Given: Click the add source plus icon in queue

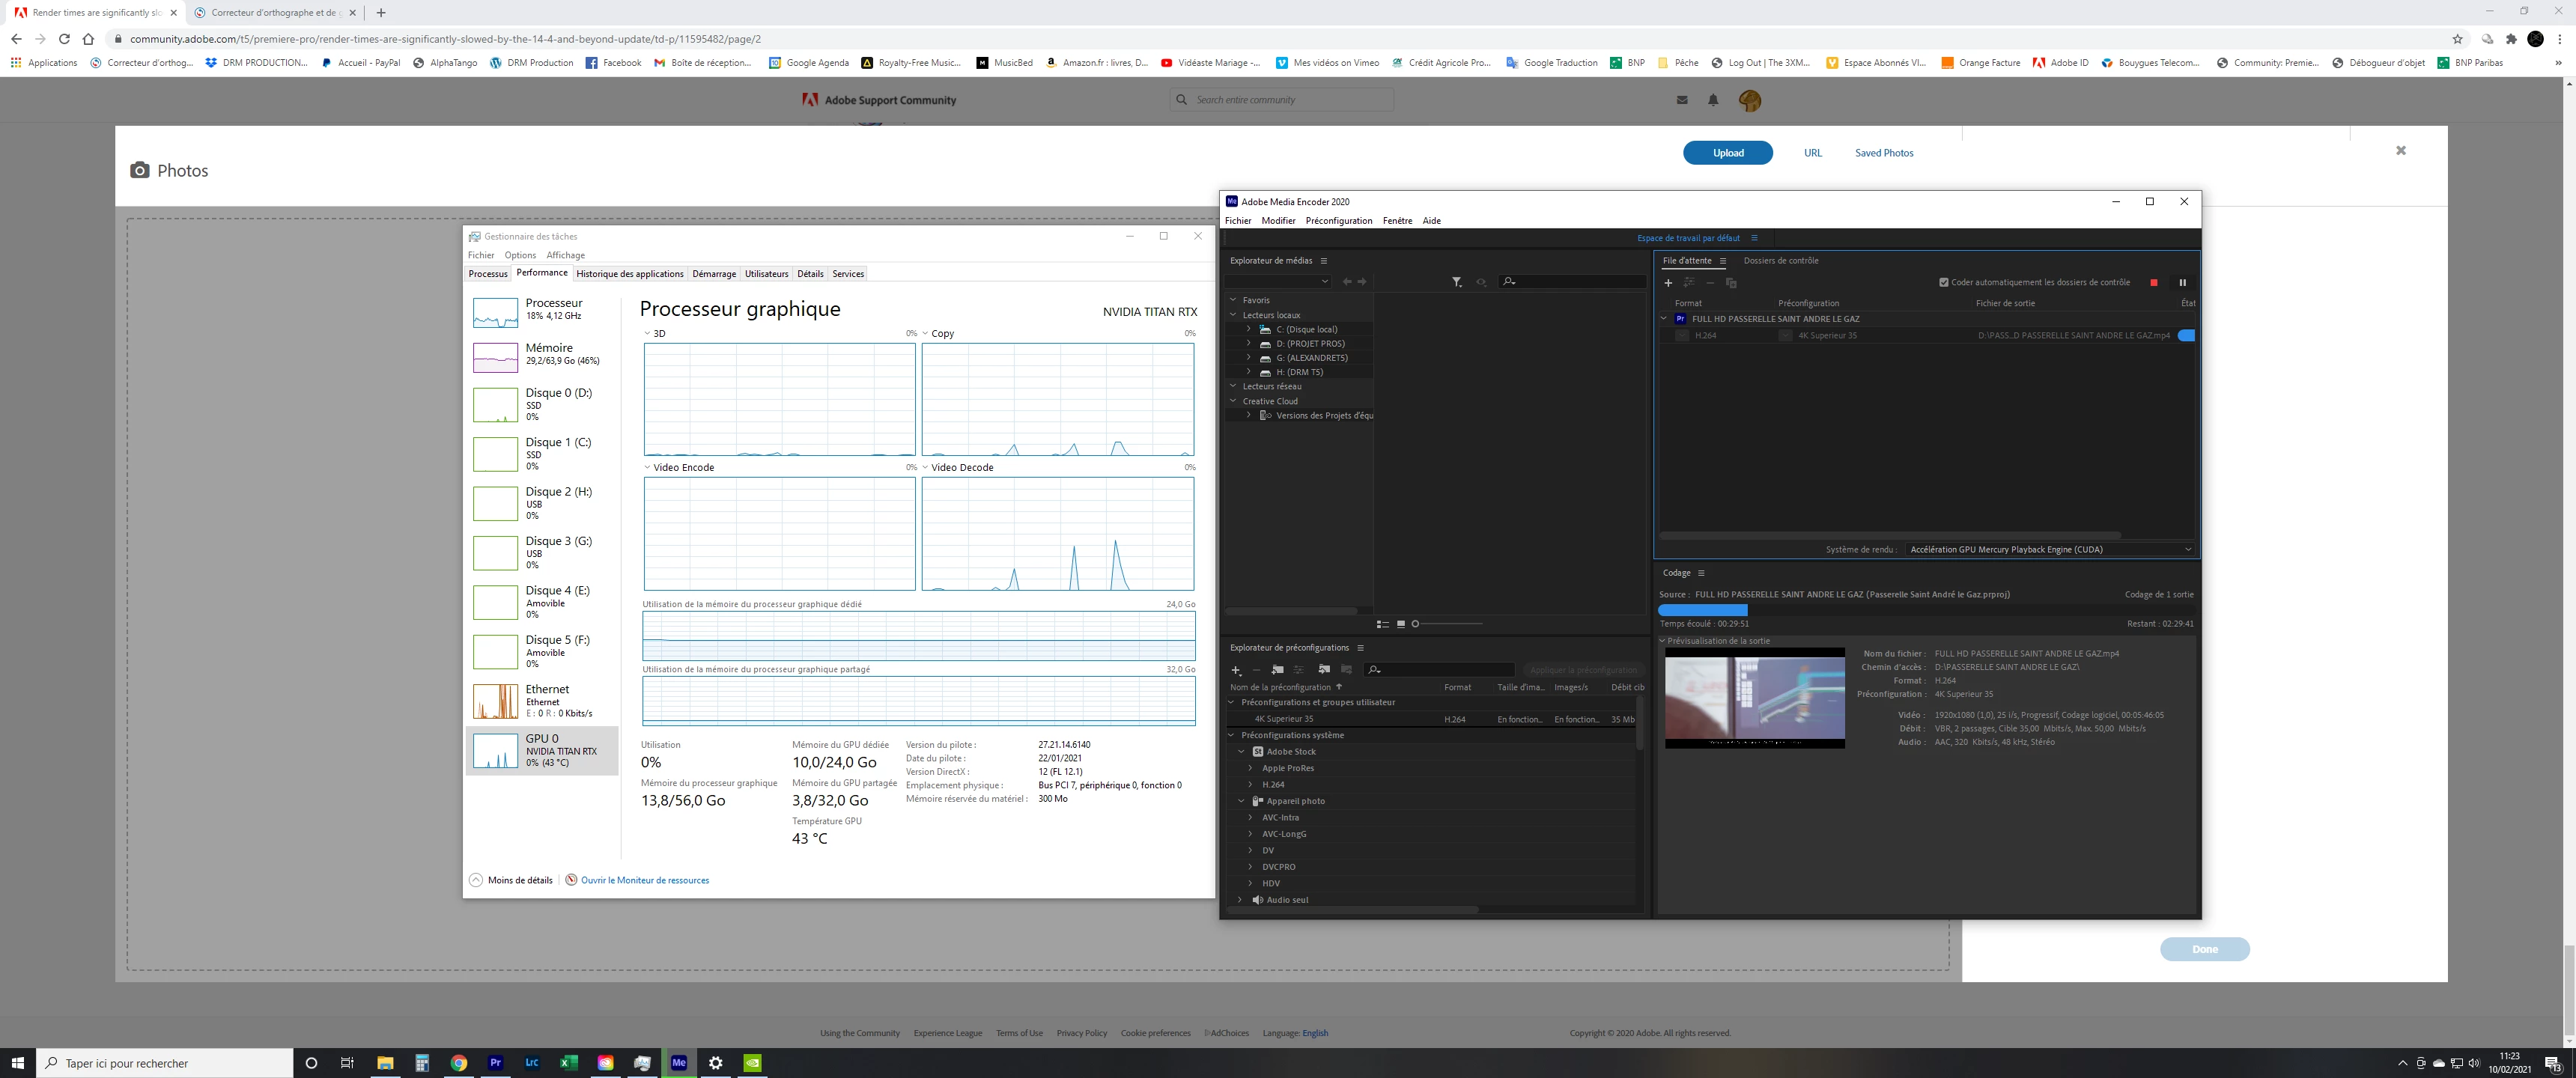Looking at the screenshot, I should [1668, 283].
